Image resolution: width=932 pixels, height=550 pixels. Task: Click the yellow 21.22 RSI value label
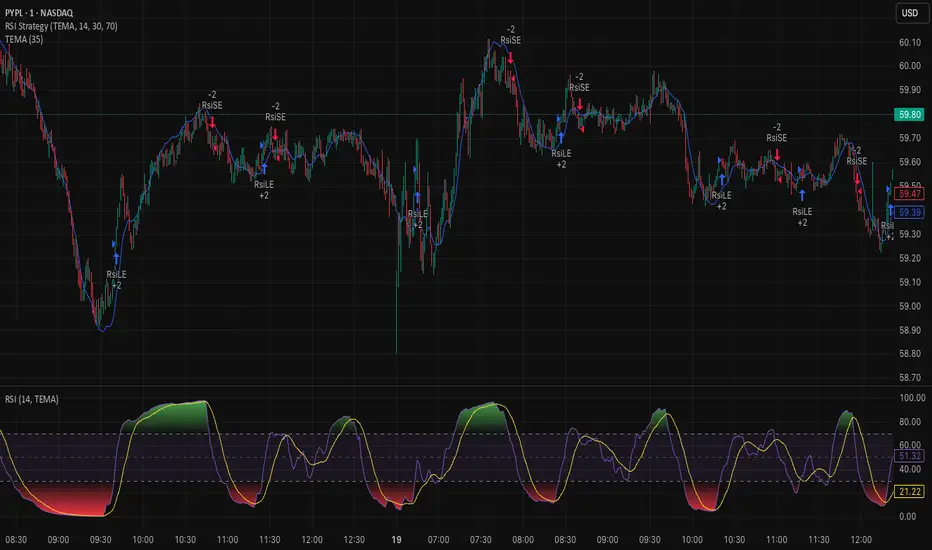(x=911, y=492)
